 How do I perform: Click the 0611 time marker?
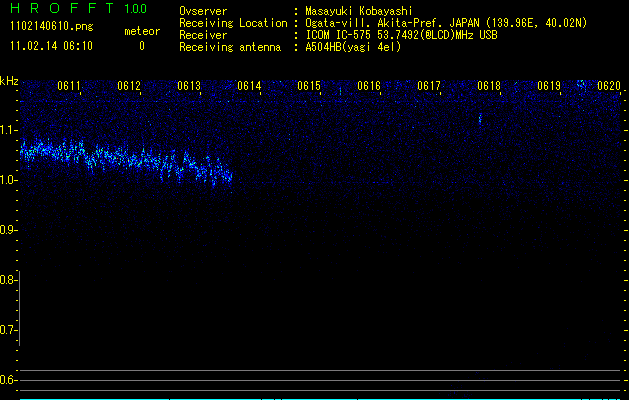69,86
